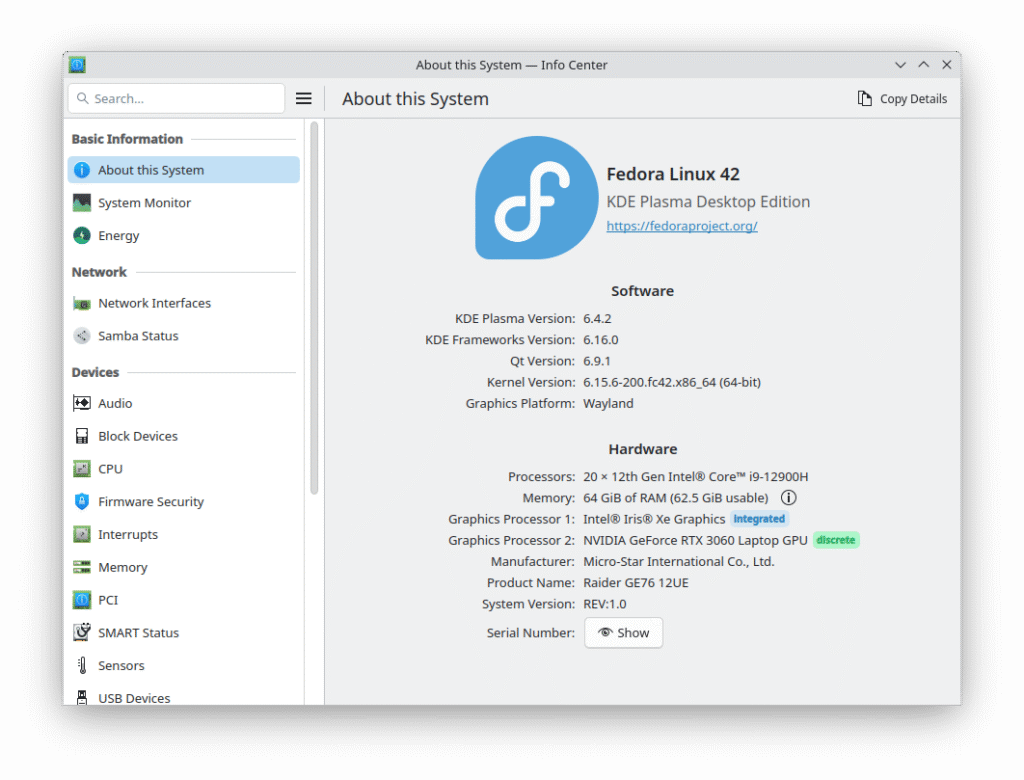
Task: Click the graphics platform value 'Wayland'
Action: coord(608,403)
